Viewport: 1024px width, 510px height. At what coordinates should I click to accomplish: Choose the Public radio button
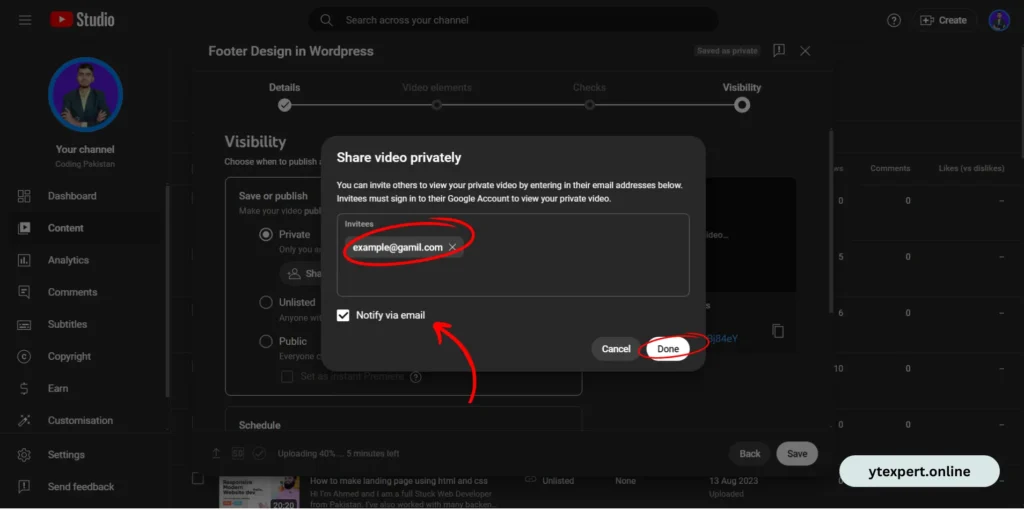pos(266,341)
